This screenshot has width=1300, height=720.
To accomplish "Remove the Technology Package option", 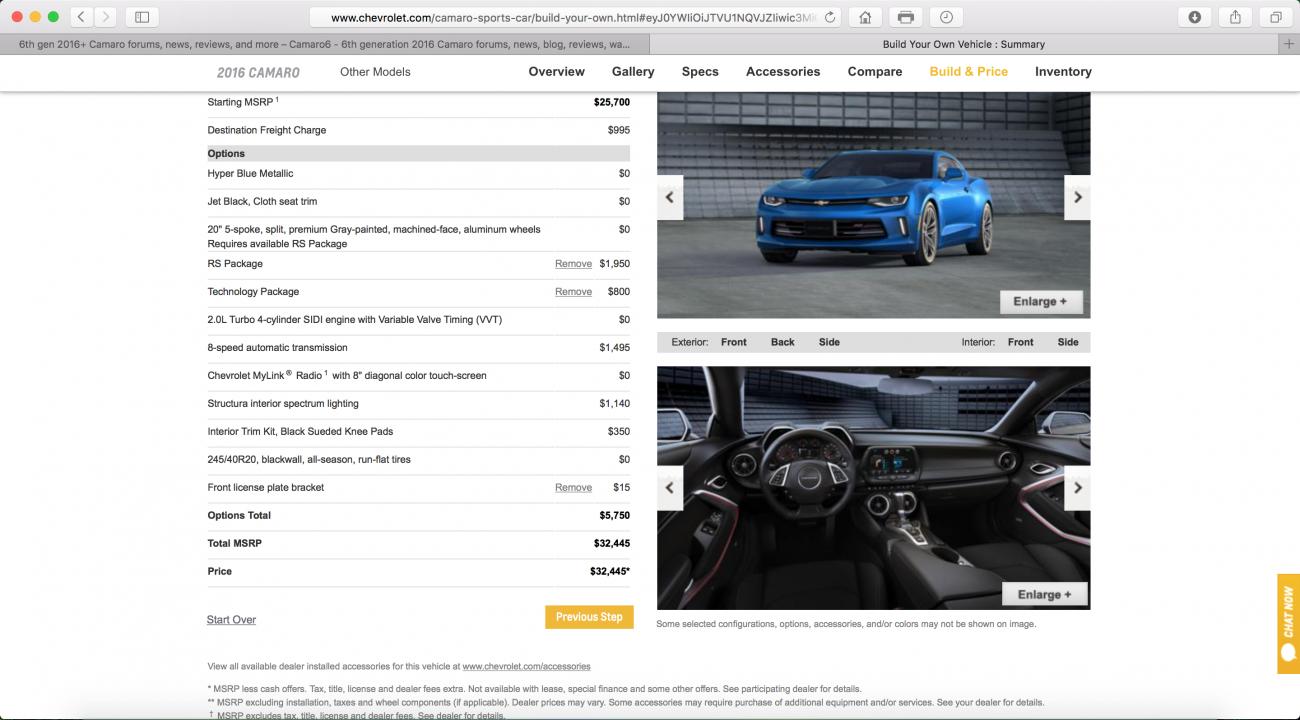I will point(573,292).
